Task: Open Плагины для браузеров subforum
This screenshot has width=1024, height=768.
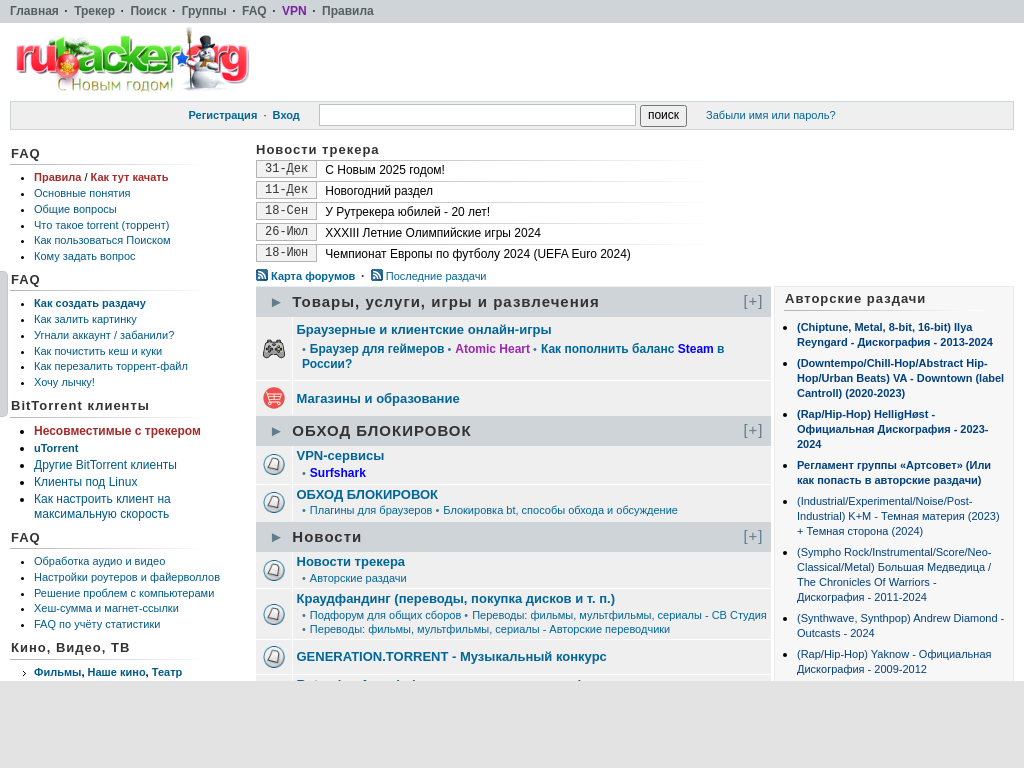Action: pyautogui.click(x=371, y=510)
